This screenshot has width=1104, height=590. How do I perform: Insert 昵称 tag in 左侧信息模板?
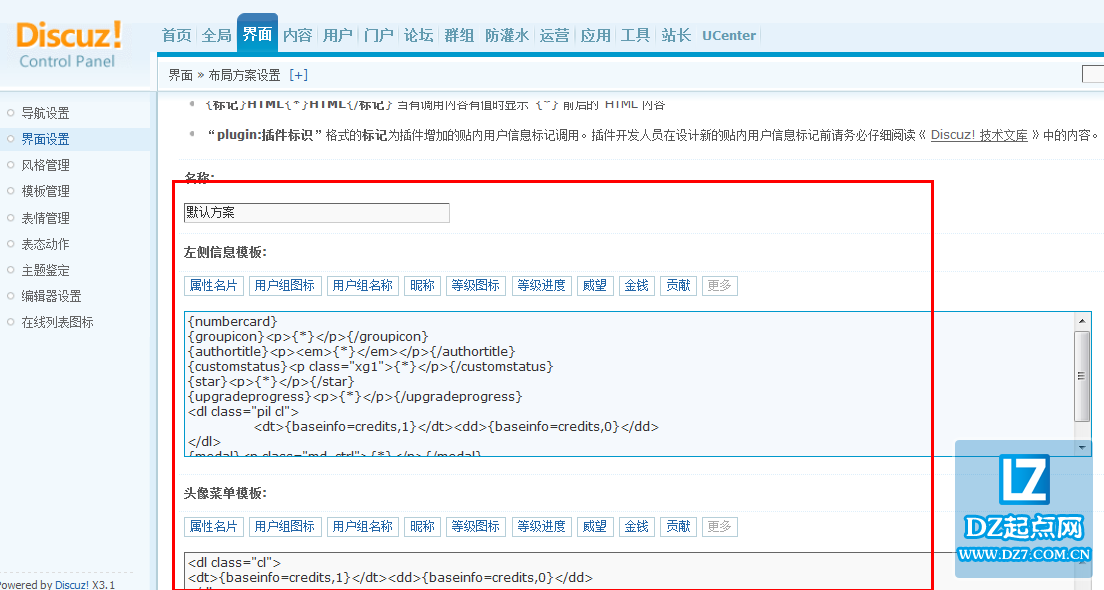[x=422, y=285]
